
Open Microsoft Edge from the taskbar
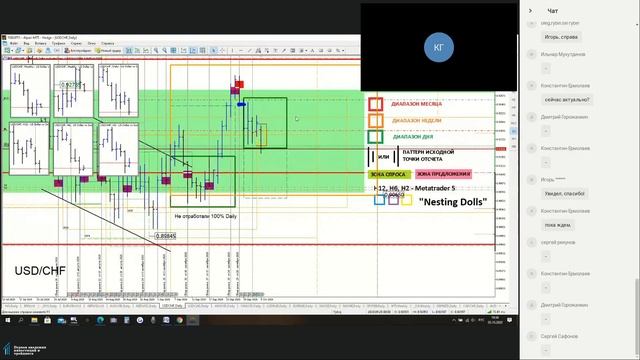click(100, 320)
